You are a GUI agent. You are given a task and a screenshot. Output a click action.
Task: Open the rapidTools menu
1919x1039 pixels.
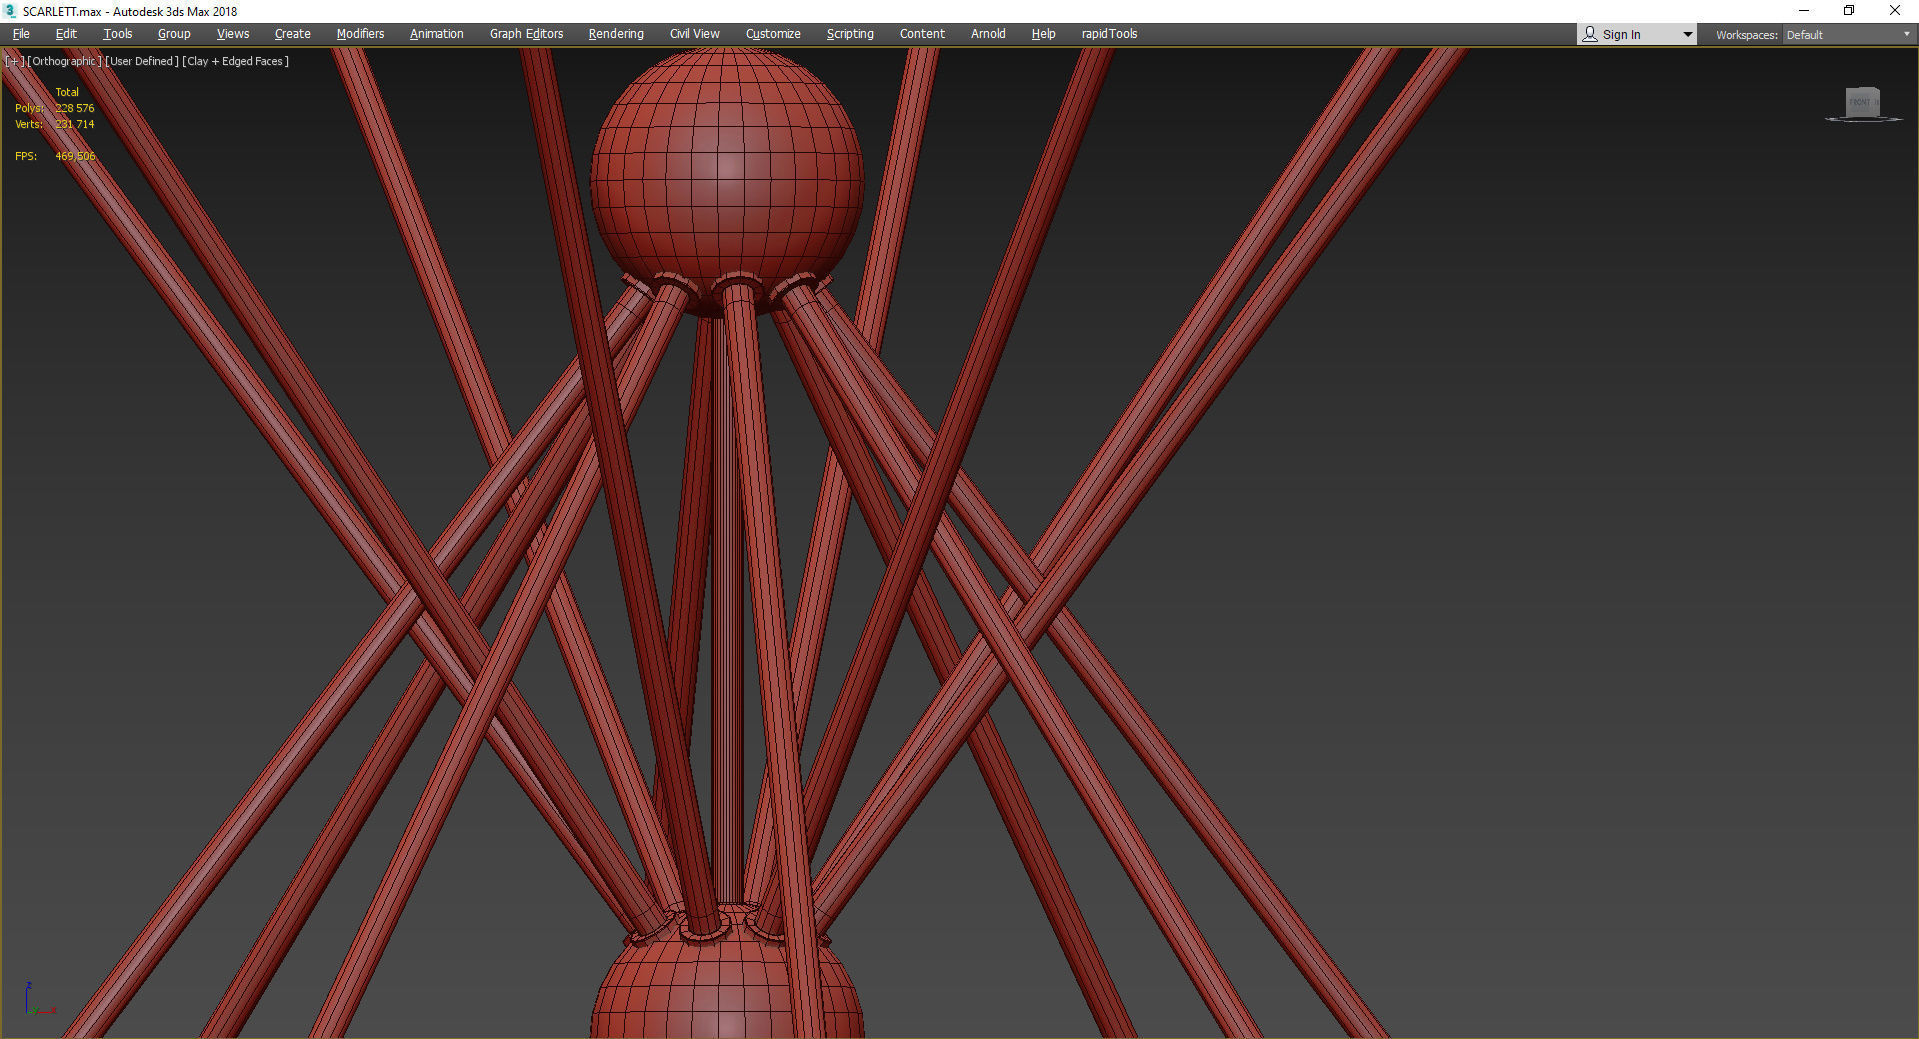coord(1109,34)
